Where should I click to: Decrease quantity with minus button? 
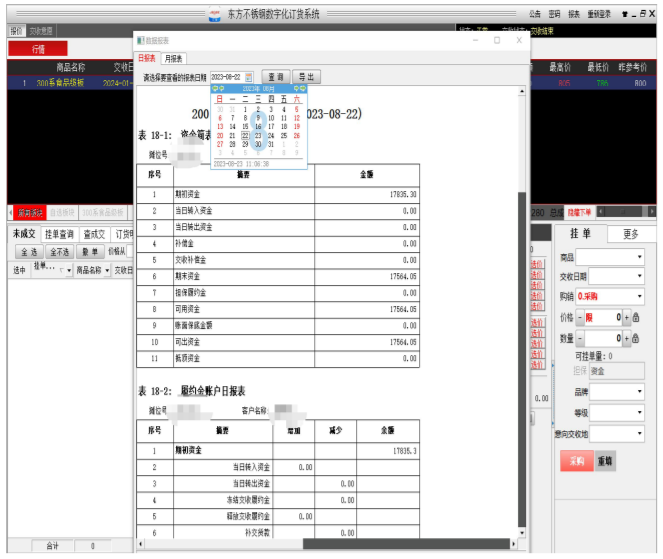tap(579, 339)
